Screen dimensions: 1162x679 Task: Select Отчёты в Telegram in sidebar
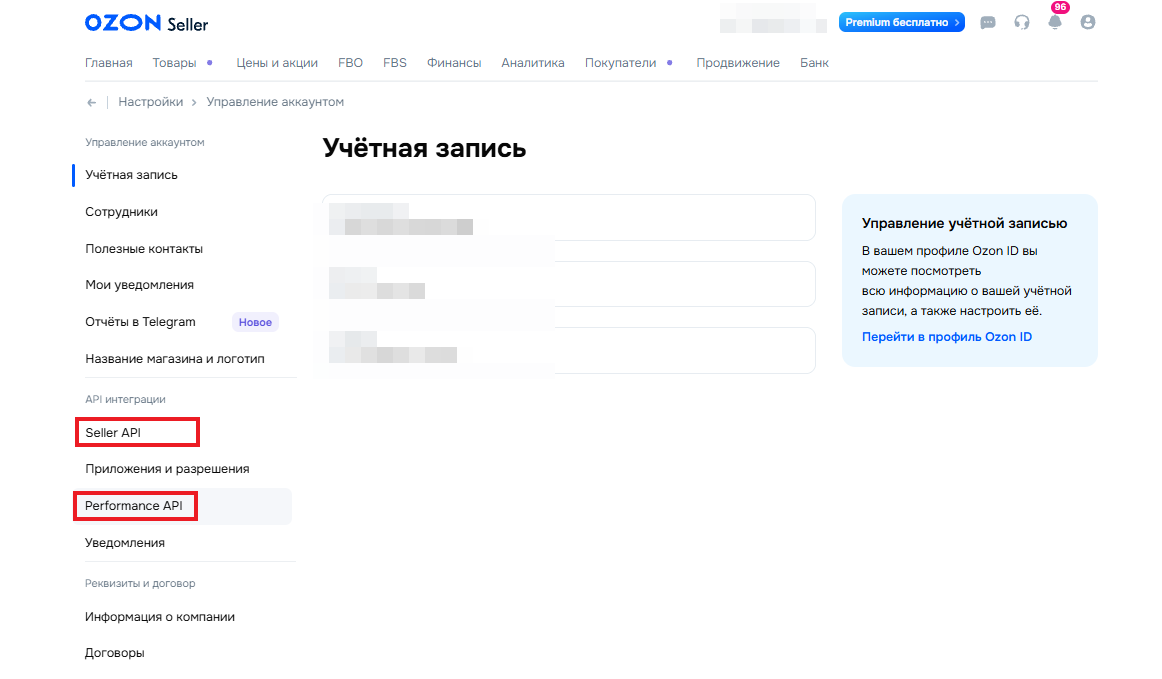pyautogui.click(x=140, y=322)
